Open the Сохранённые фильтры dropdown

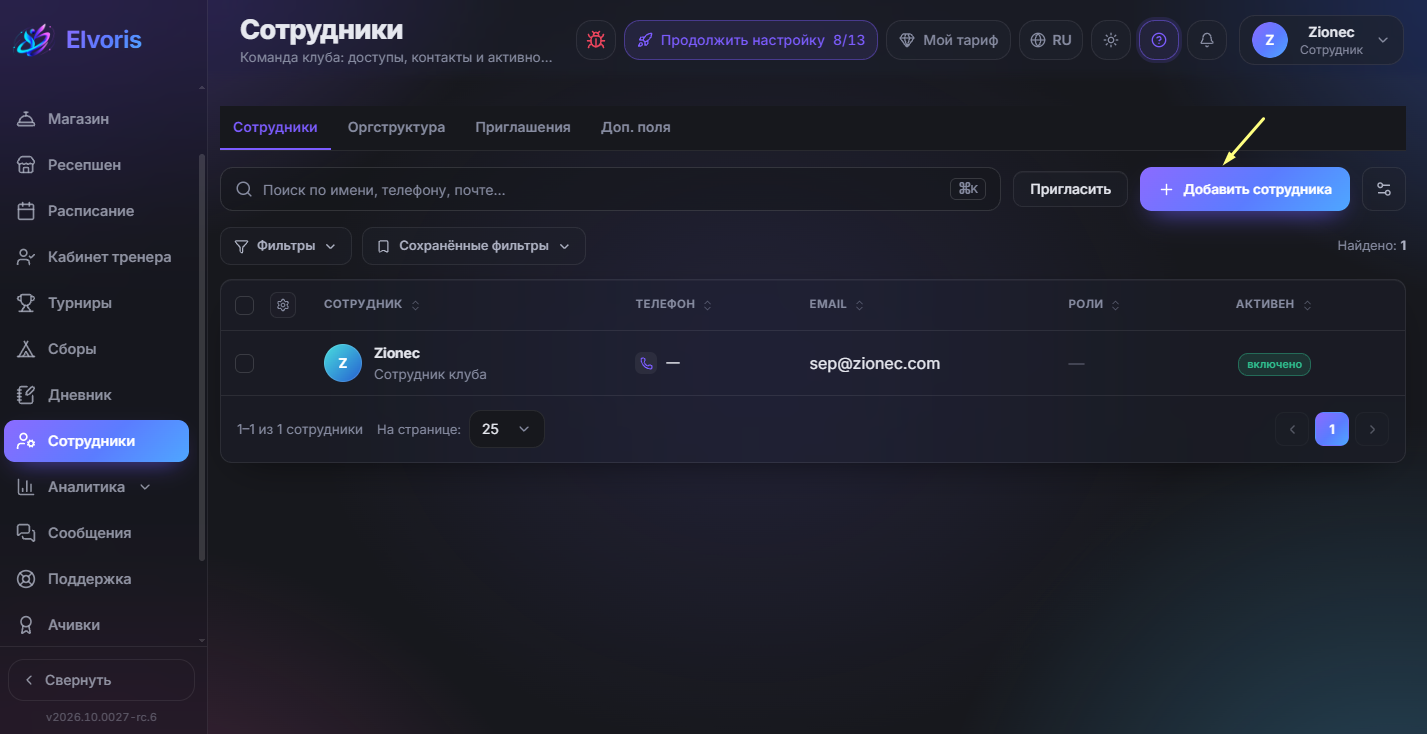pyautogui.click(x=474, y=246)
